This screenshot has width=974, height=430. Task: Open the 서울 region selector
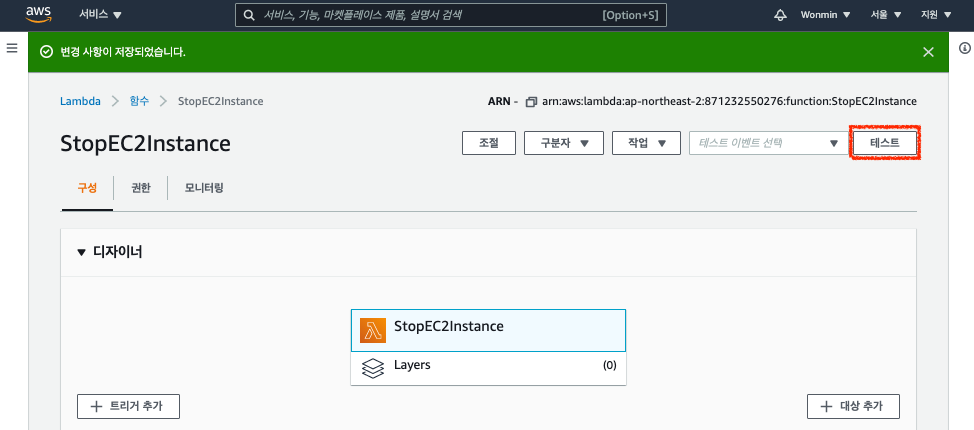point(886,15)
